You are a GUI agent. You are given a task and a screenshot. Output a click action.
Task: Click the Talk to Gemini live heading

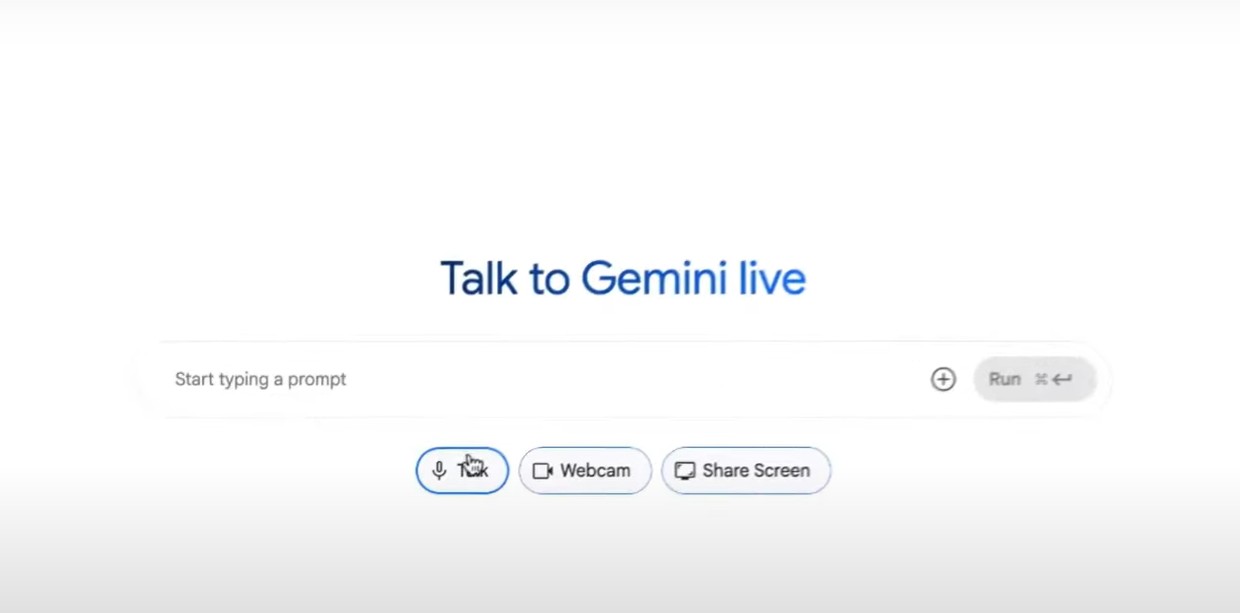[623, 278]
